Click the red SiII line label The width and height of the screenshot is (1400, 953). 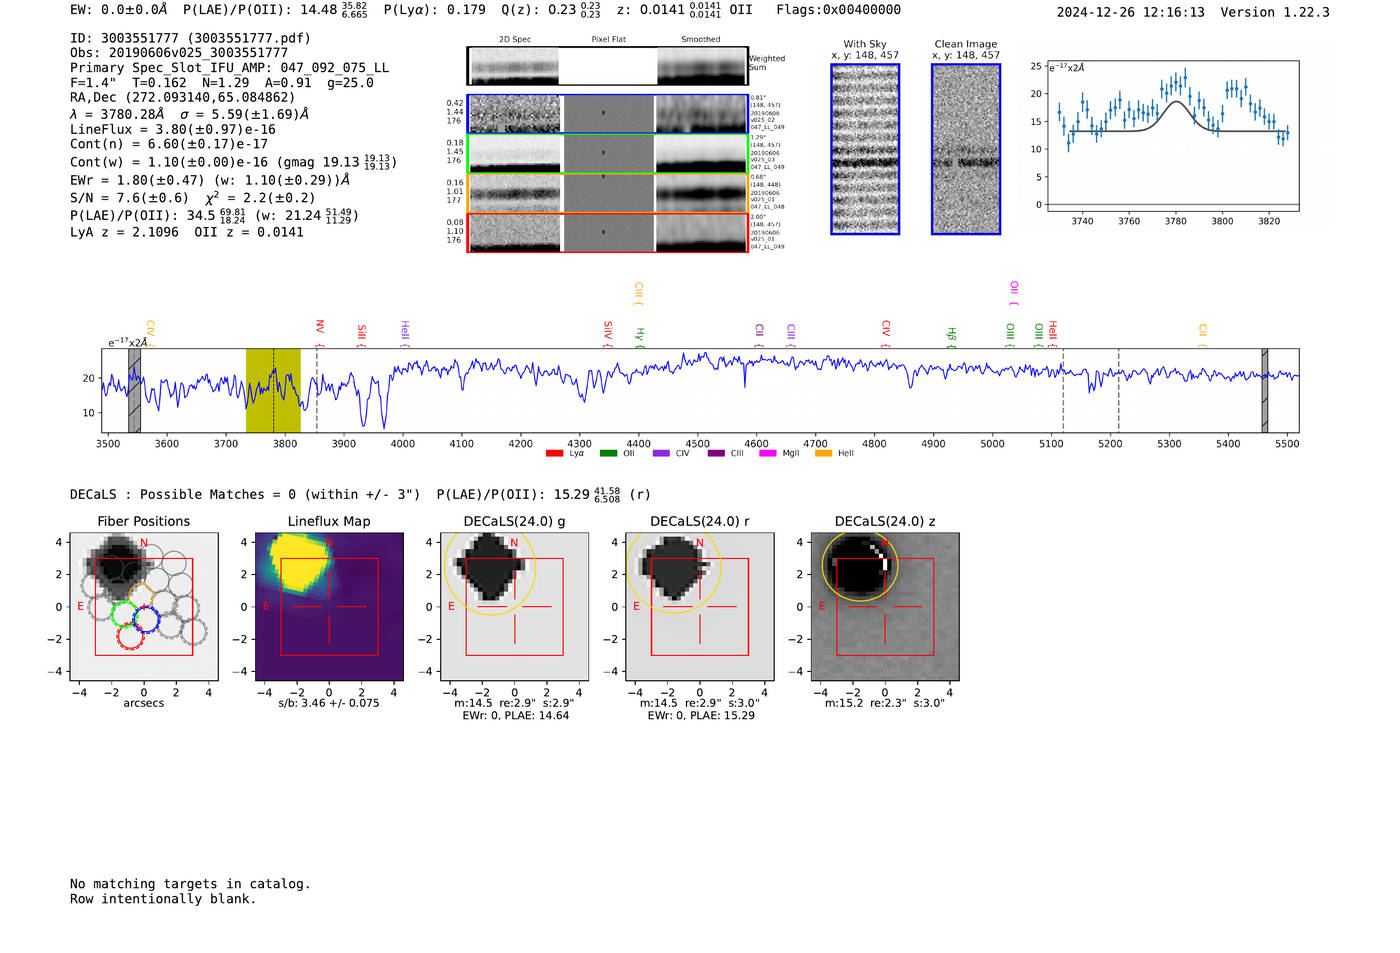(362, 336)
